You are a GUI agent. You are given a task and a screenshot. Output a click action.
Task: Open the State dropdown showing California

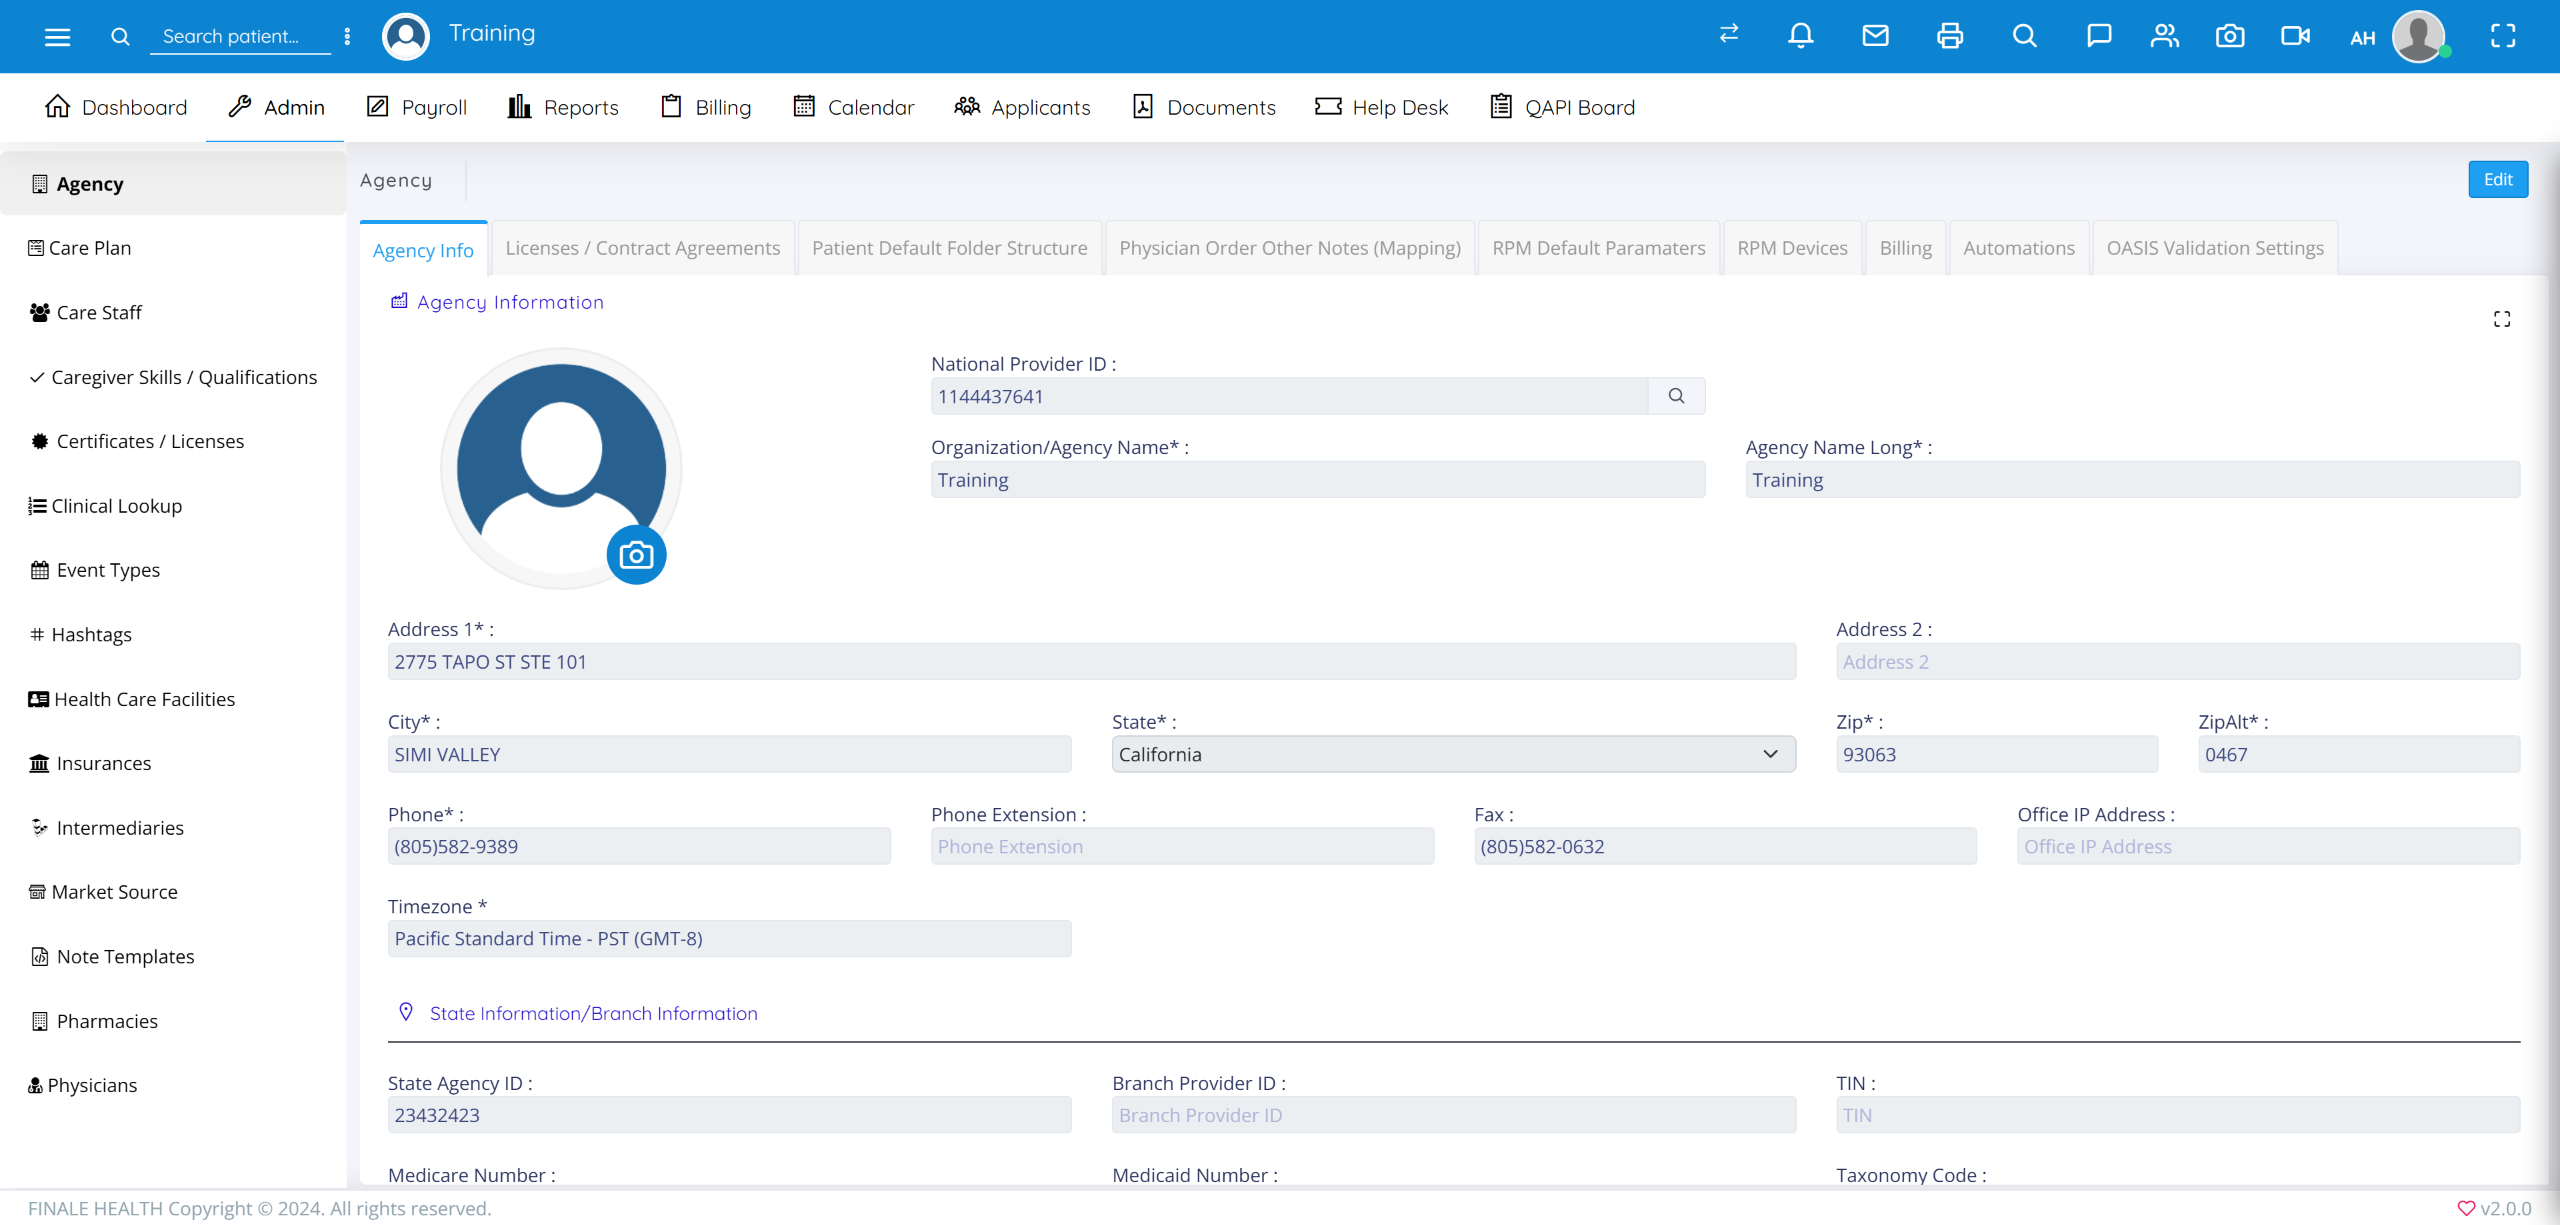point(1452,754)
